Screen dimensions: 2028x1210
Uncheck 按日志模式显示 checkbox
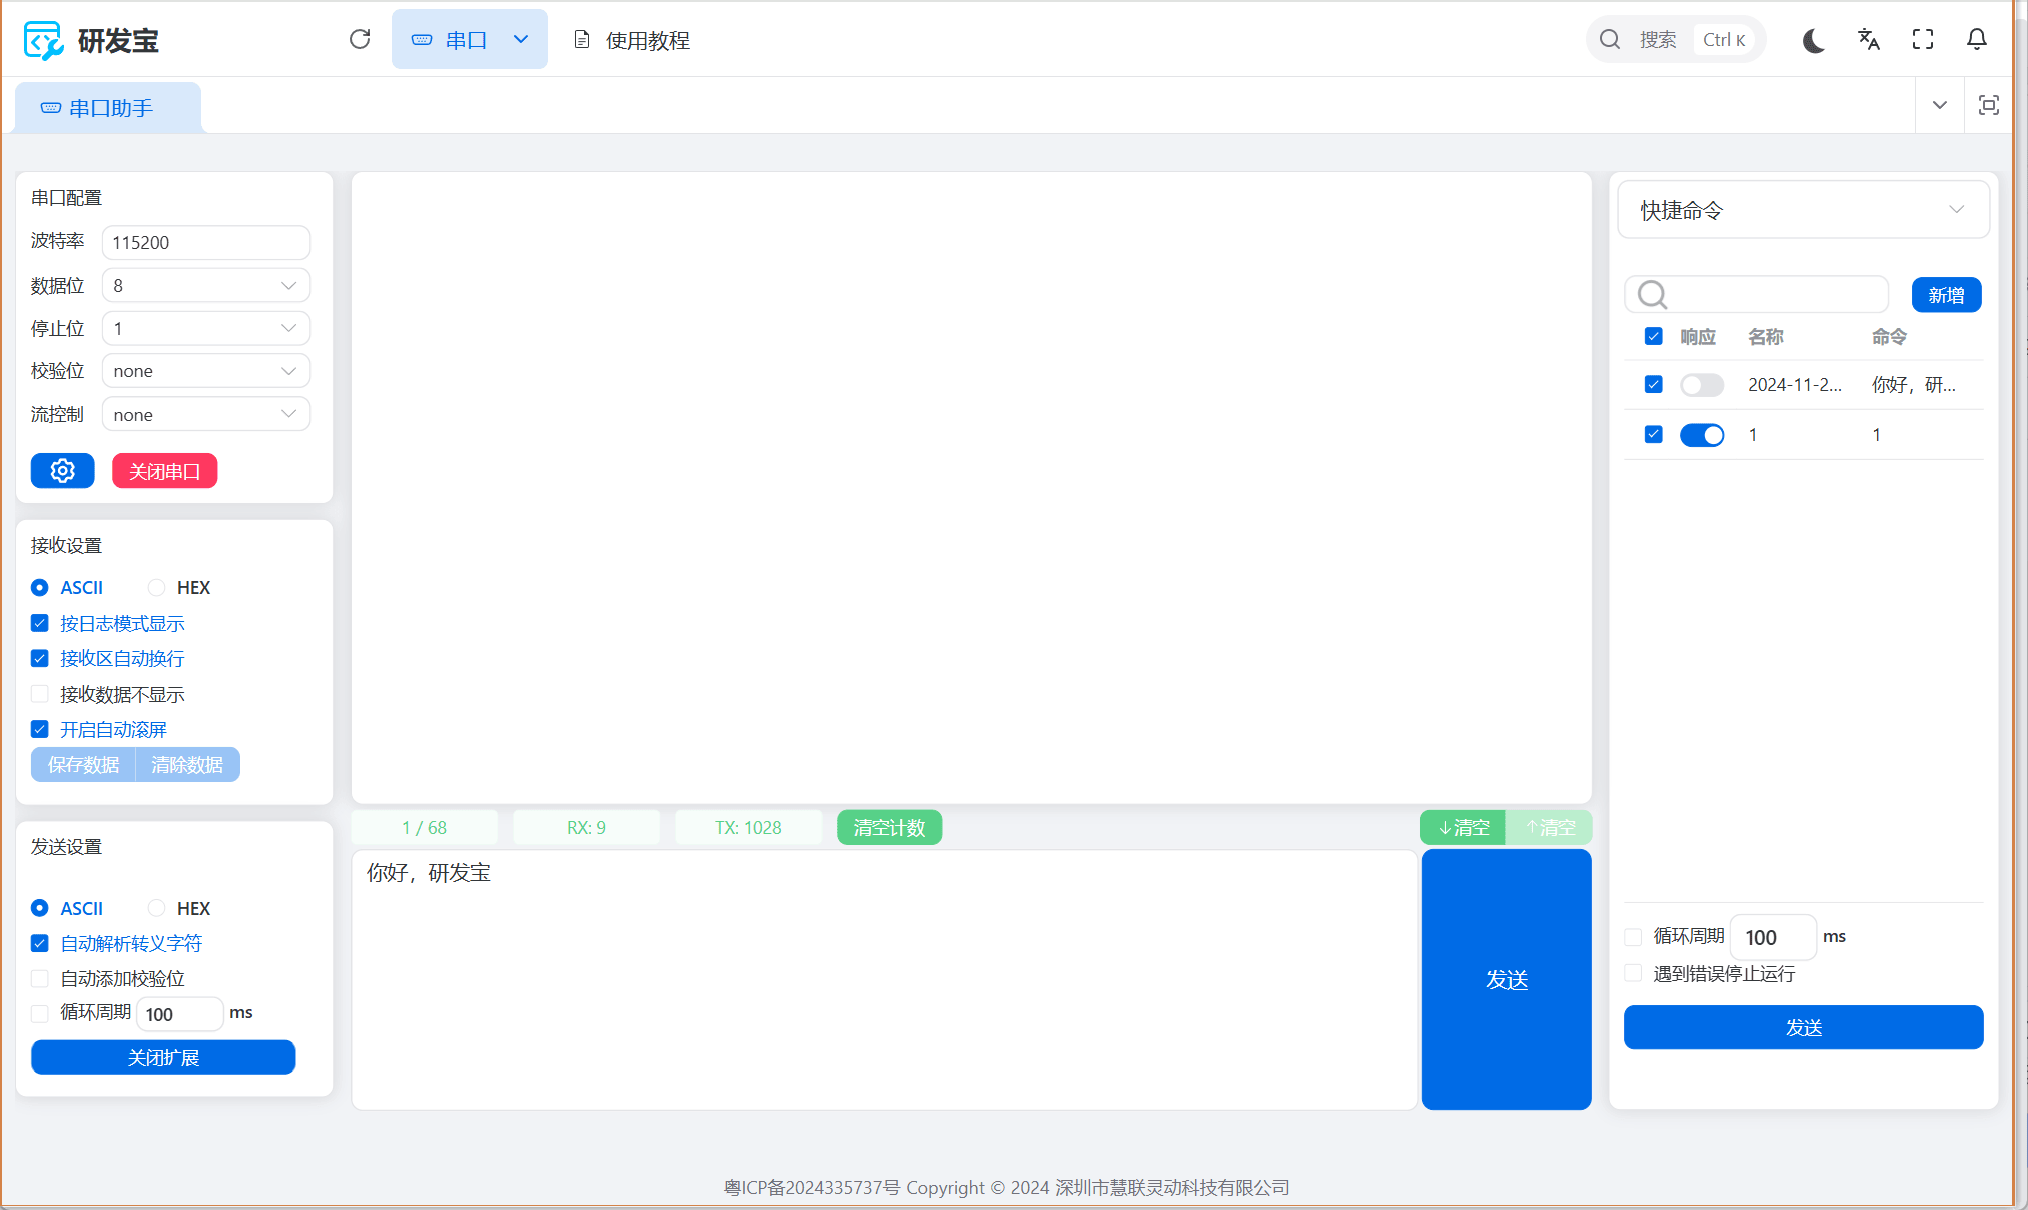click(x=40, y=623)
